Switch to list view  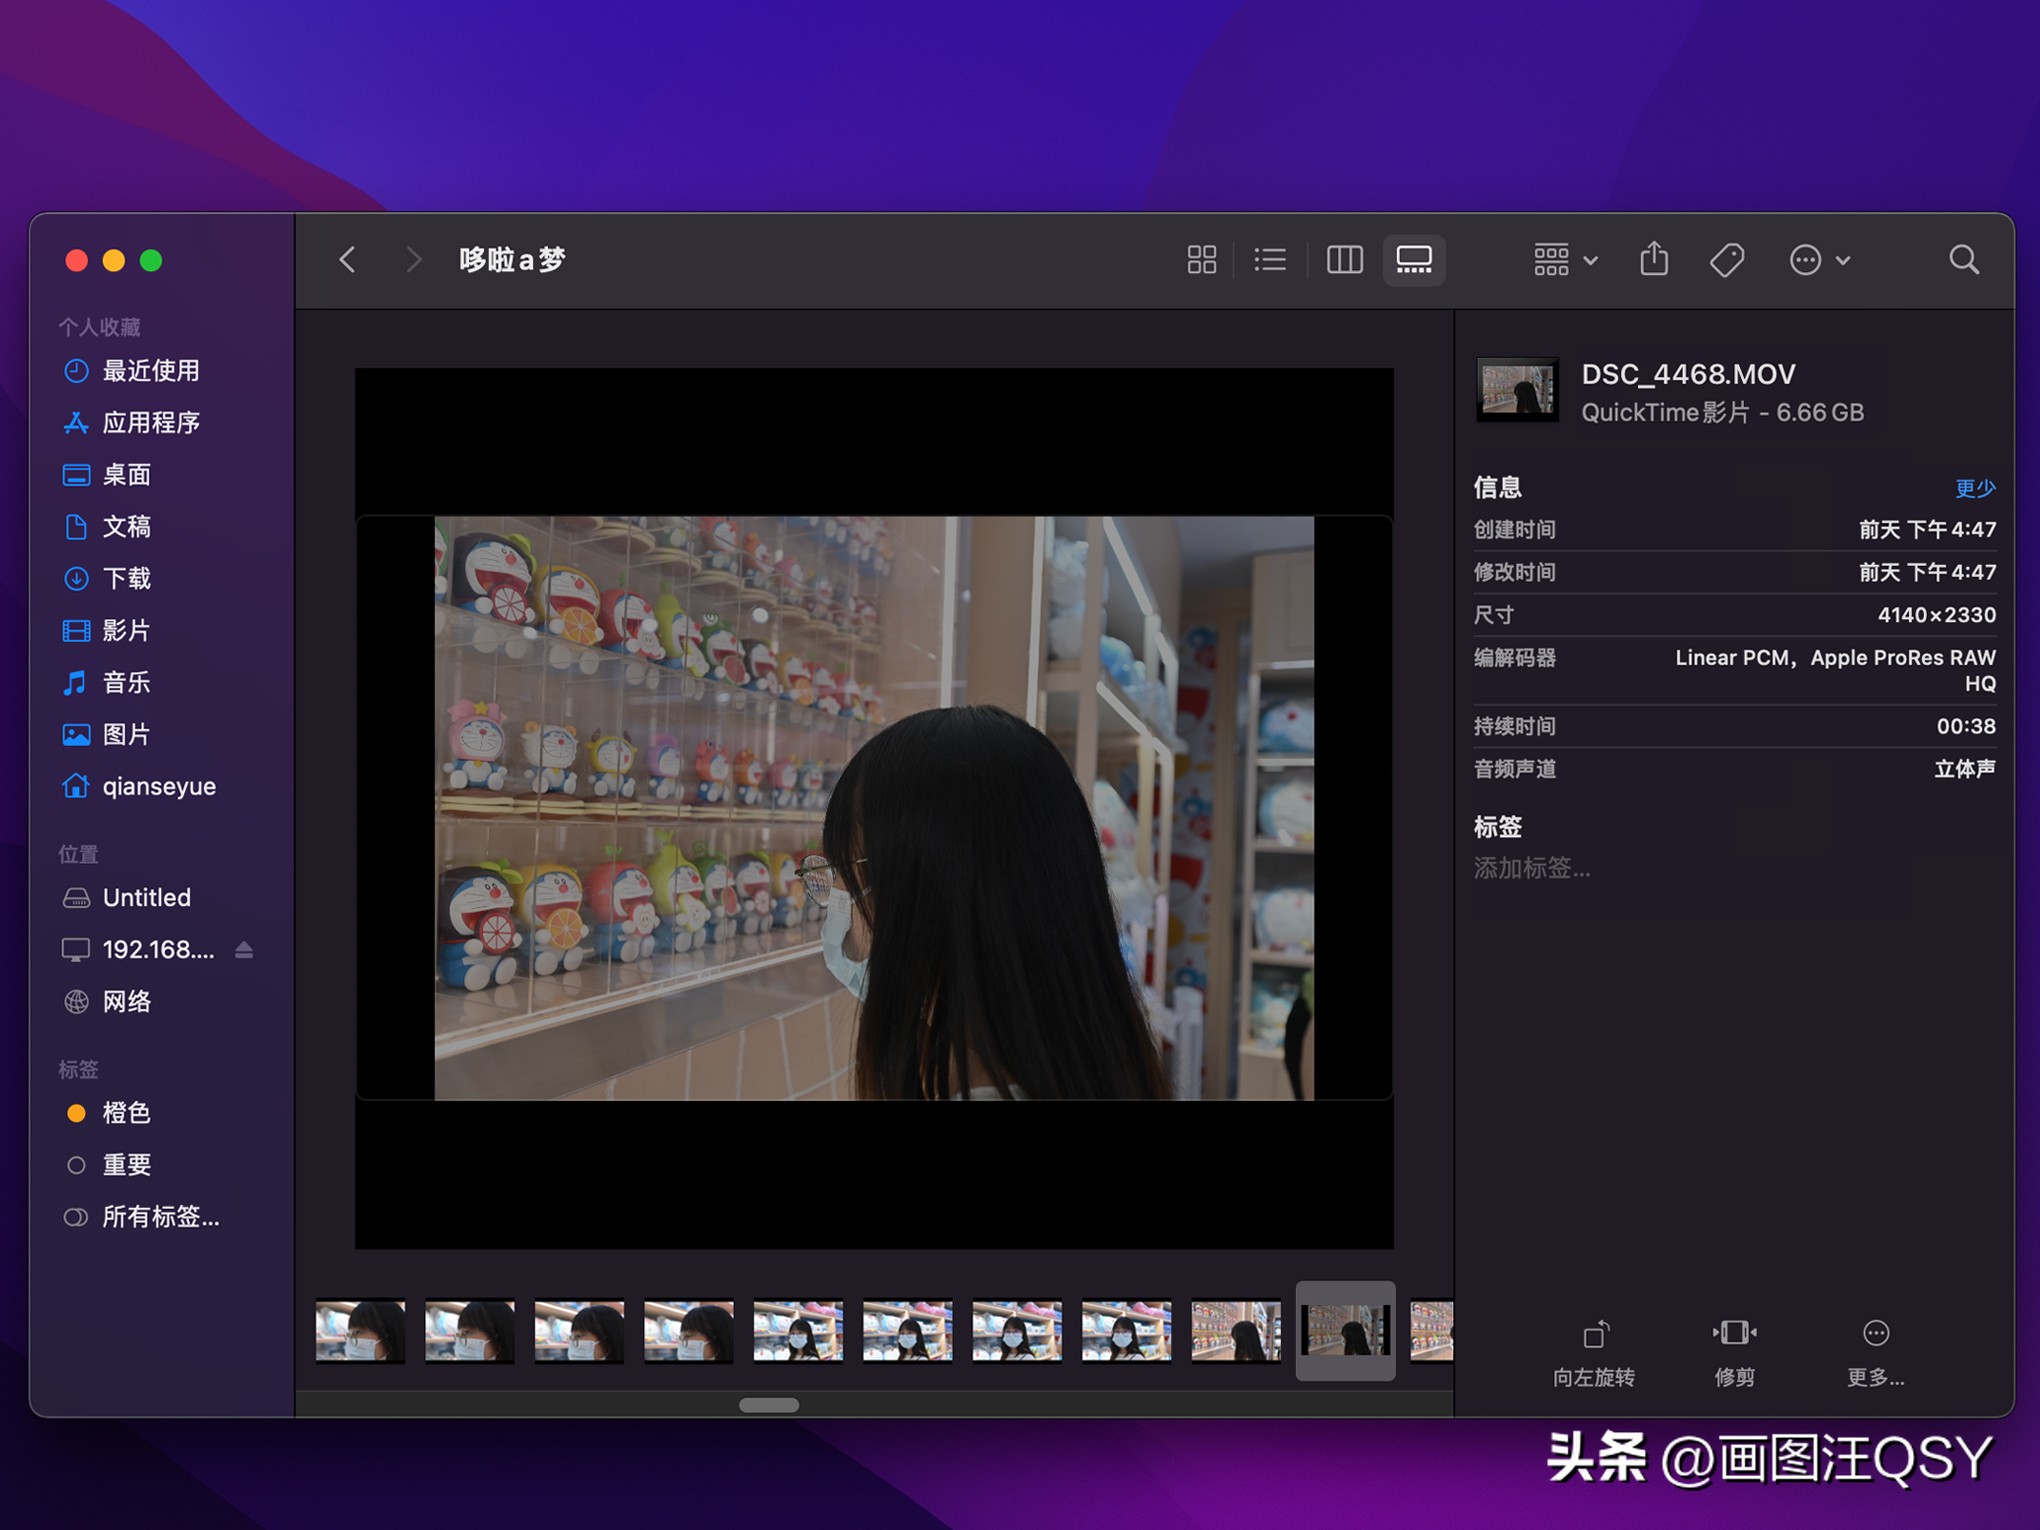pyautogui.click(x=1270, y=260)
